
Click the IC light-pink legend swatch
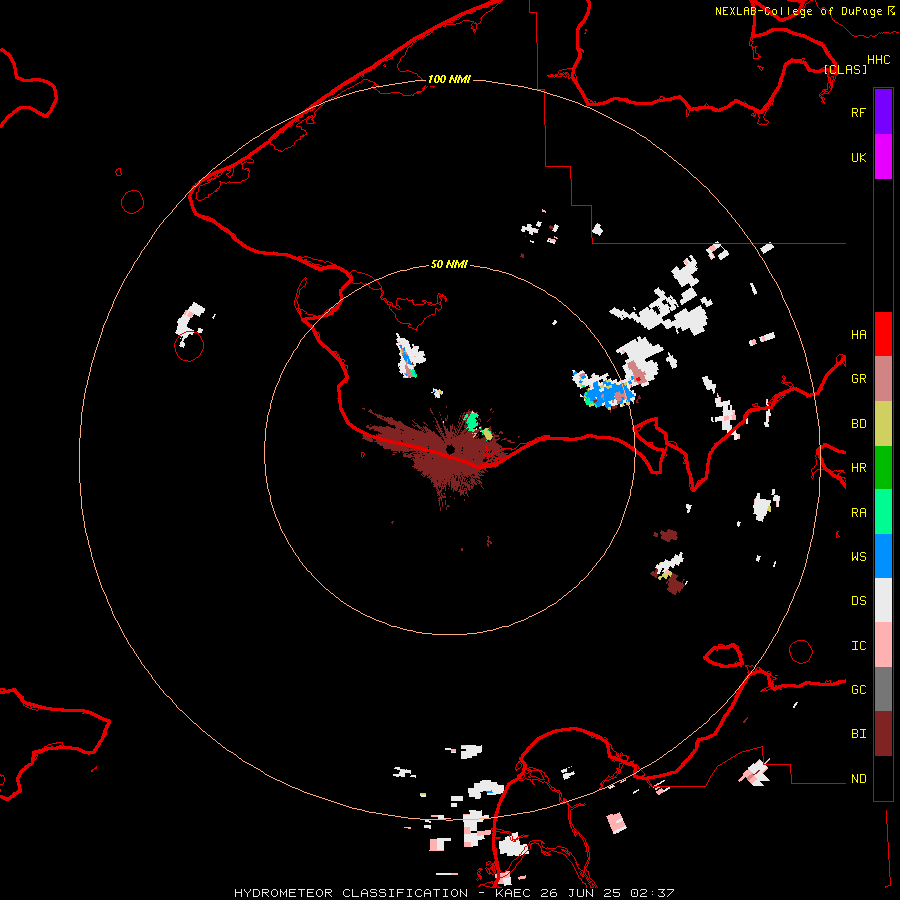point(883,645)
